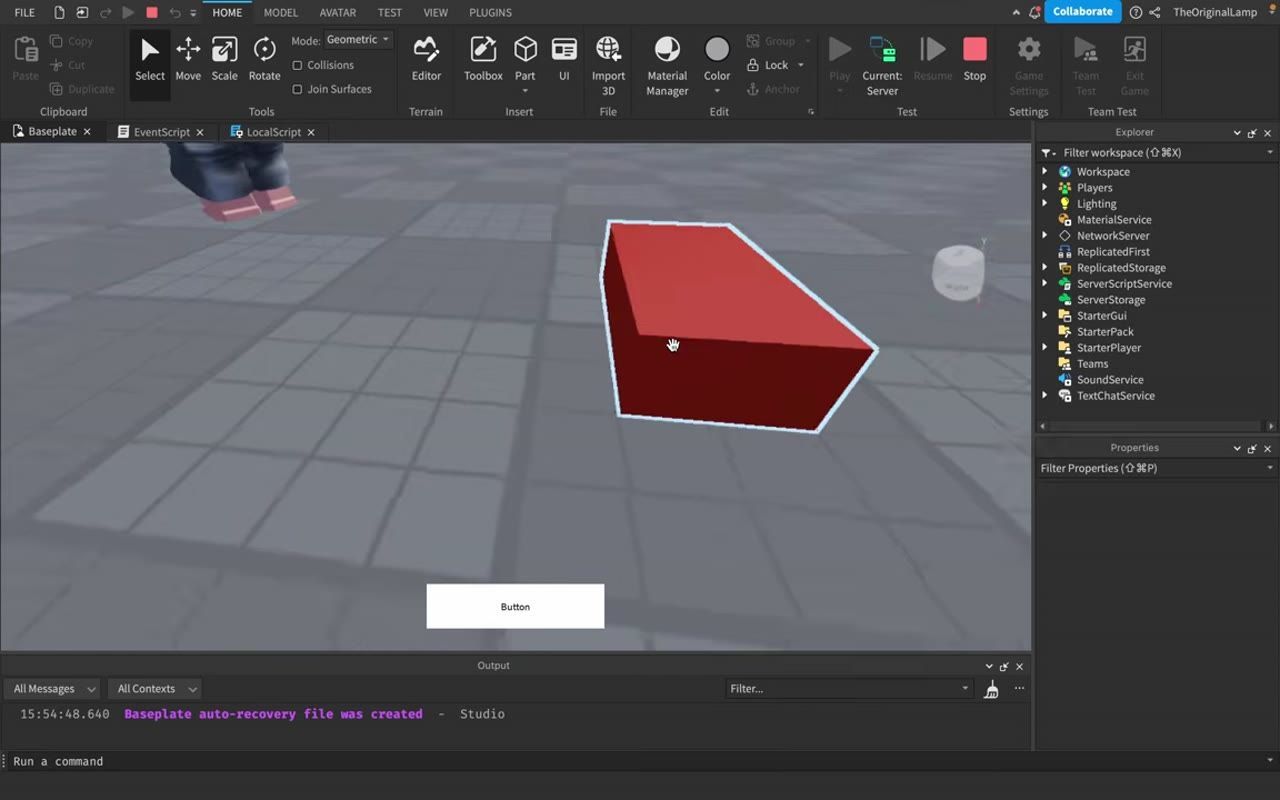Open the Terrain Editor

click(x=426, y=60)
